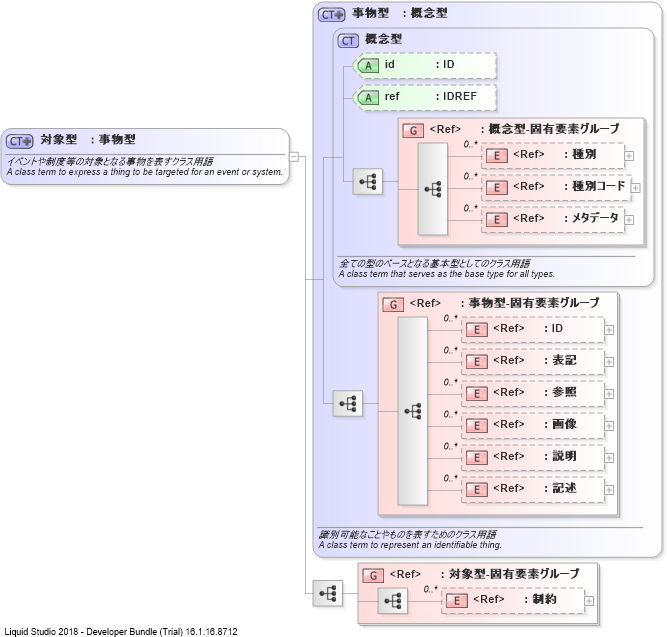Click the CT icon of 概念型
667x637 pixels.
(x=348, y=41)
